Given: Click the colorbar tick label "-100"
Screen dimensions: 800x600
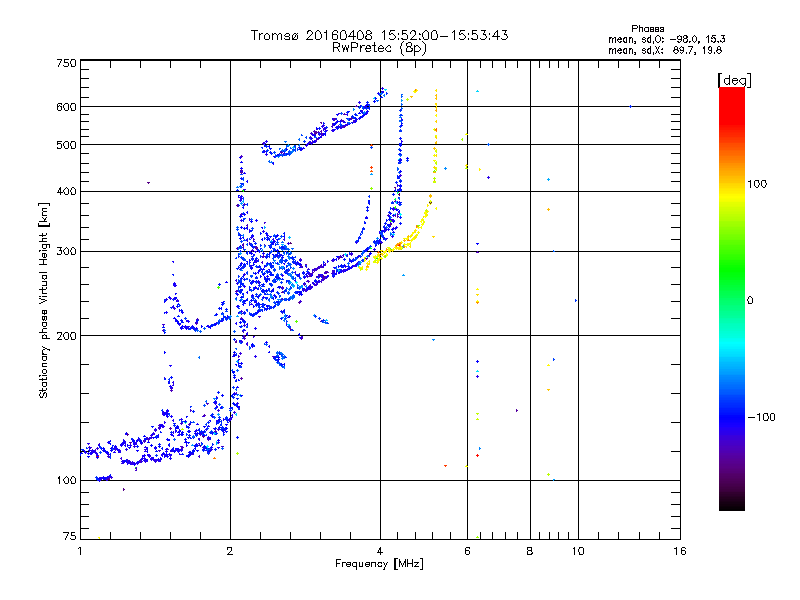Looking at the screenshot, I should pos(761,417).
